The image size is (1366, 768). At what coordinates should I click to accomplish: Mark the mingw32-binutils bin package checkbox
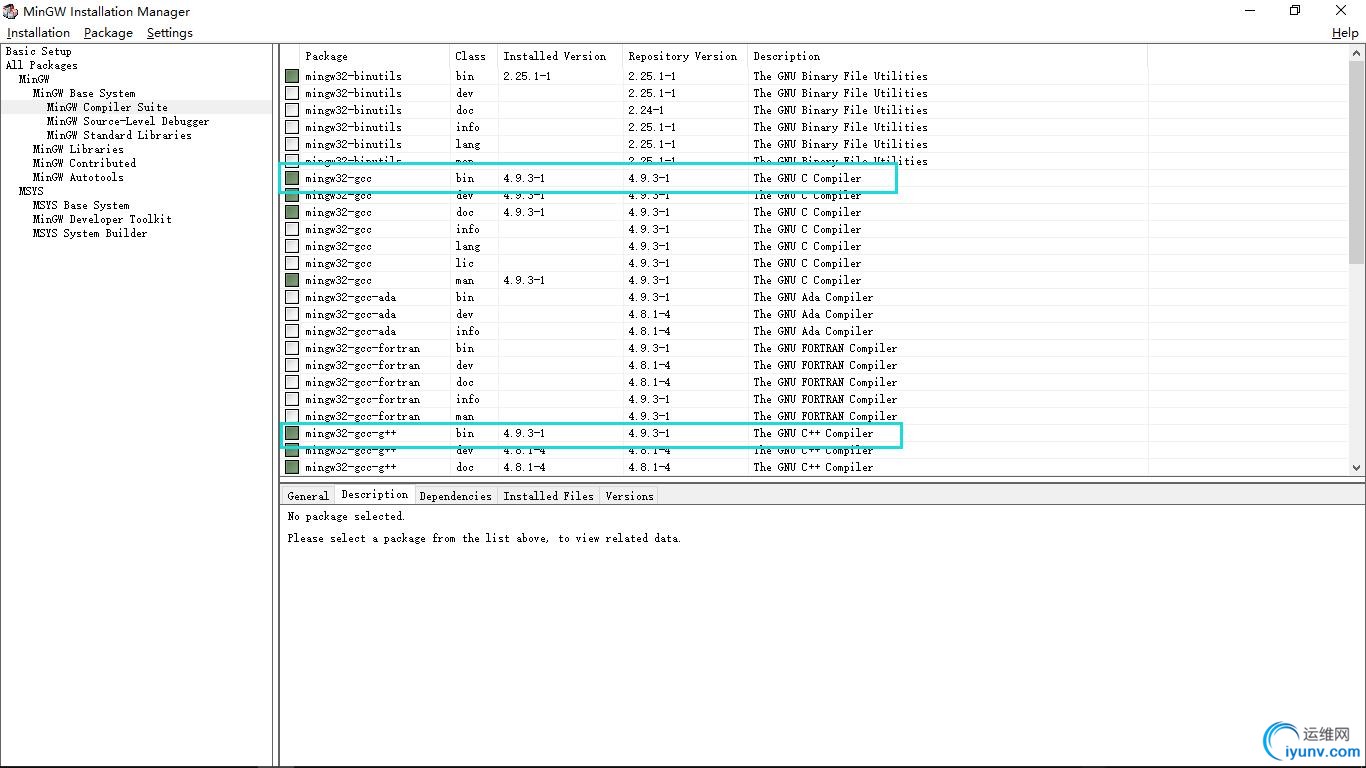[x=292, y=76]
